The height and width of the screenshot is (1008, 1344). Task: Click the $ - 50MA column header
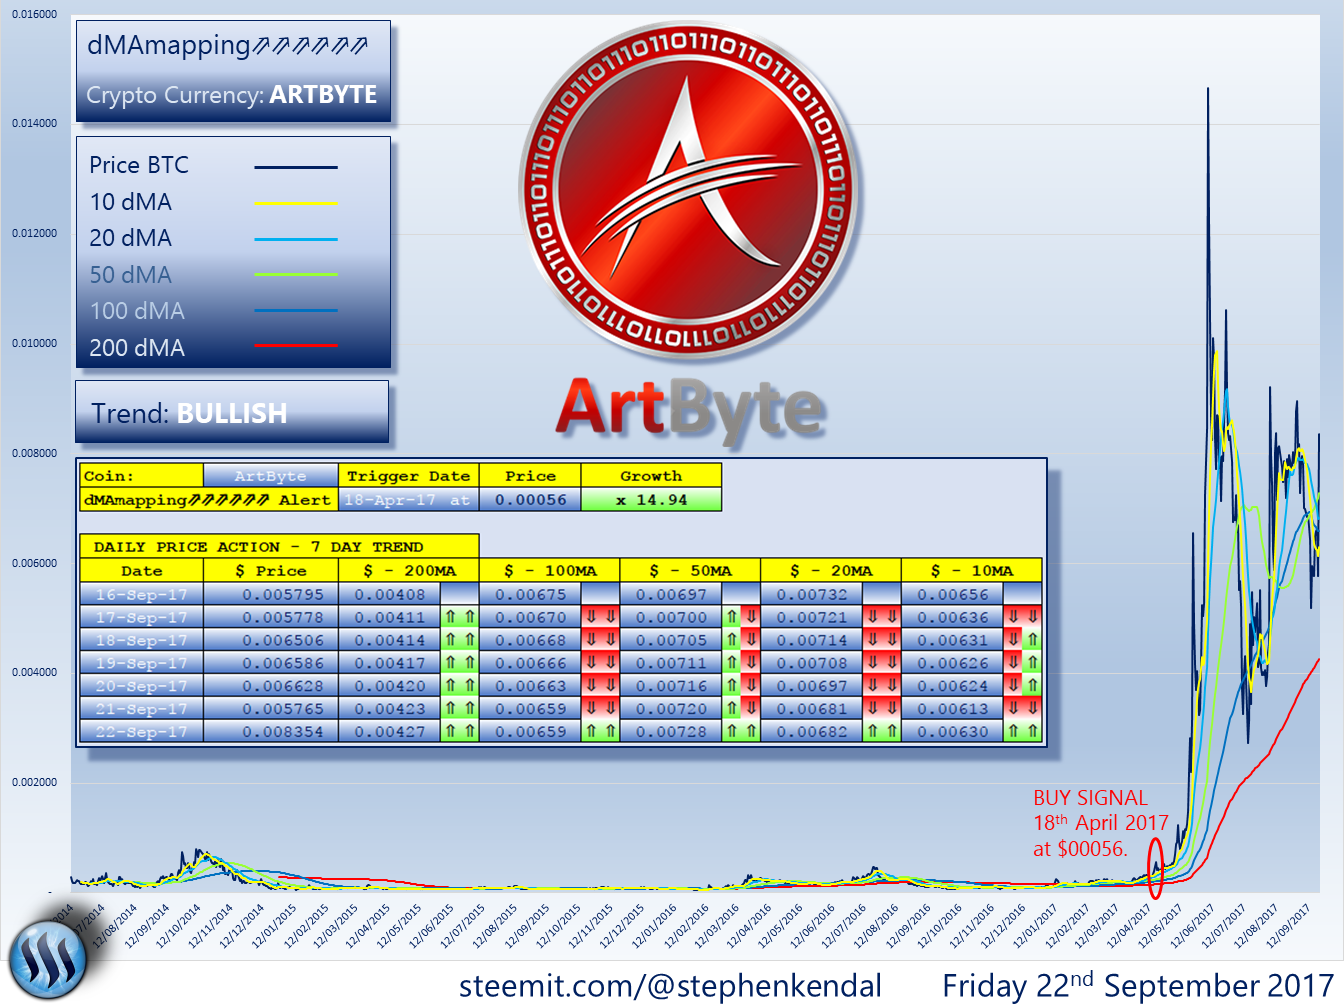(x=690, y=570)
